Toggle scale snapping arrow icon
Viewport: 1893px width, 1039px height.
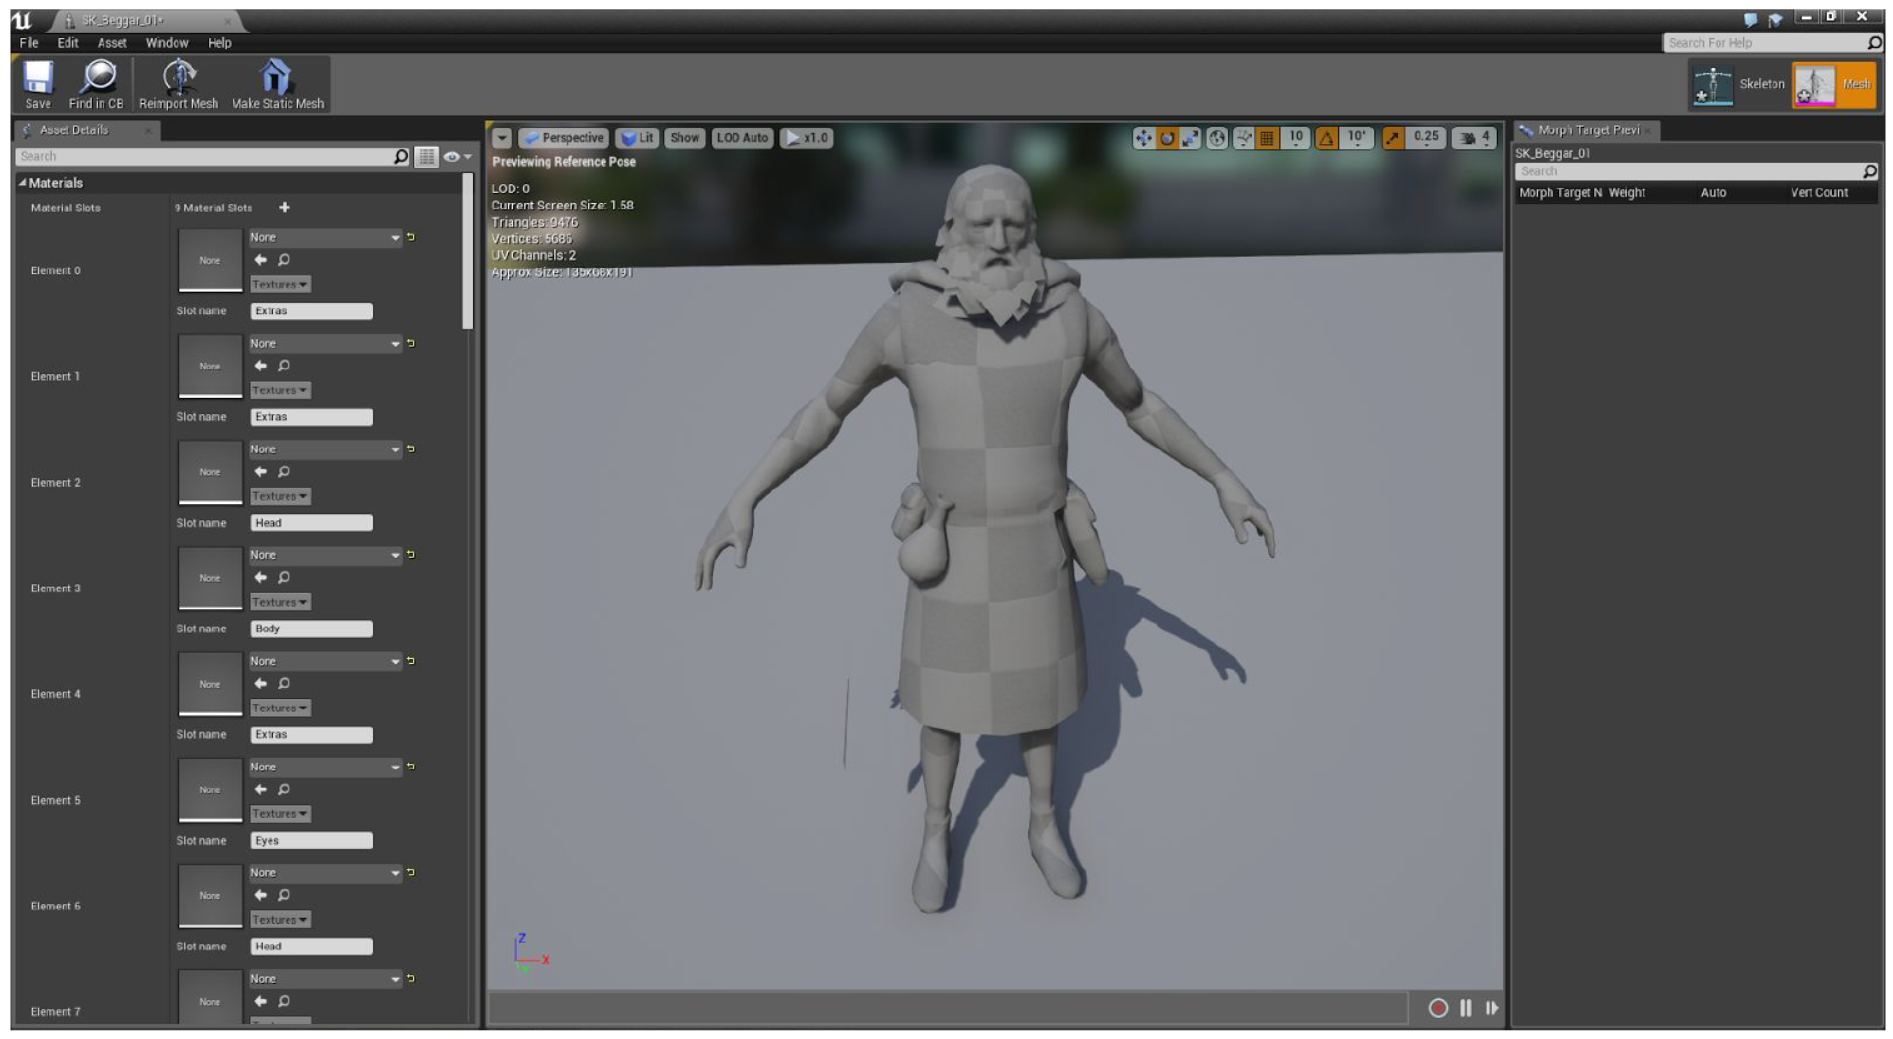pyautogui.click(x=1392, y=138)
